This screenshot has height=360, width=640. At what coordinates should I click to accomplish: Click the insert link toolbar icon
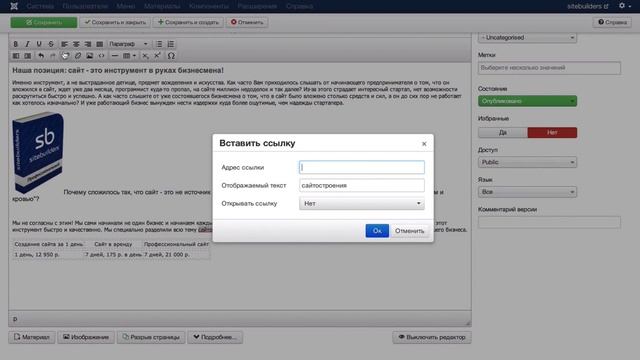65,56
